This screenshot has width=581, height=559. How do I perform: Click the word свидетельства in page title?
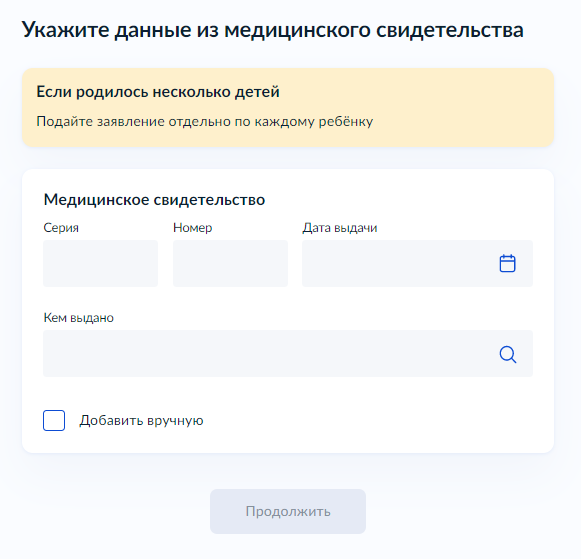pos(450,30)
